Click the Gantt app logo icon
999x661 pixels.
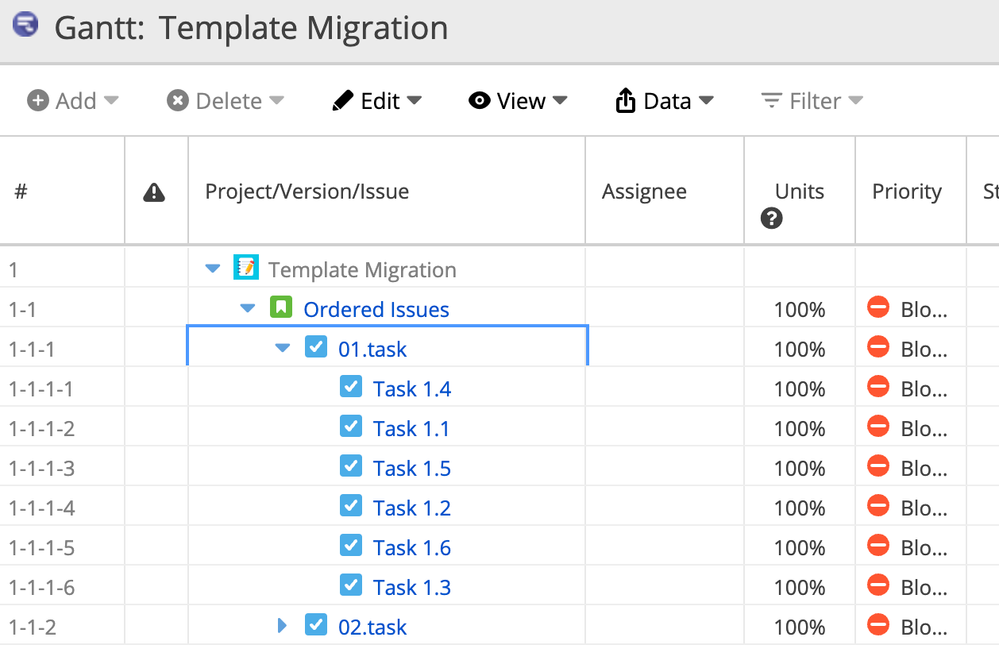pyautogui.click(x=25, y=25)
